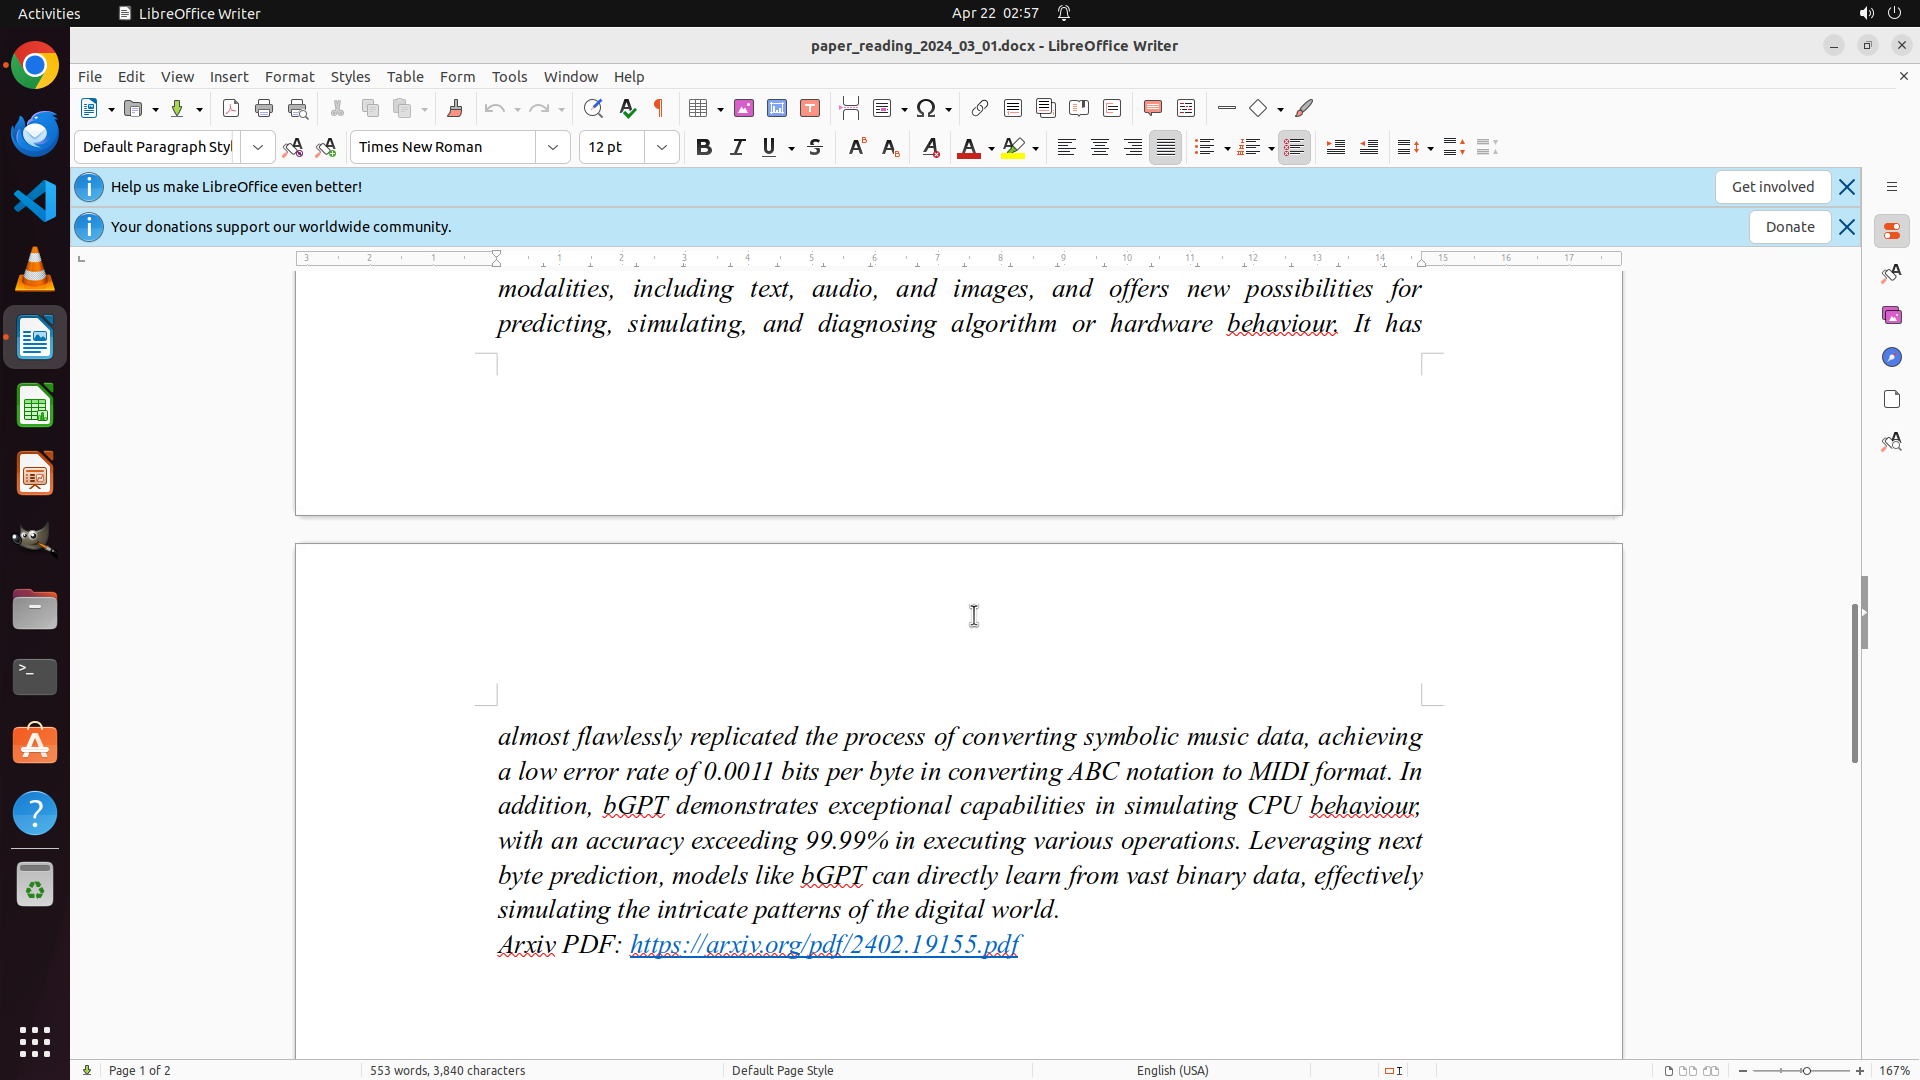The image size is (1920, 1080).
Task: Export document directly as PDF
Action: click(x=231, y=108)
